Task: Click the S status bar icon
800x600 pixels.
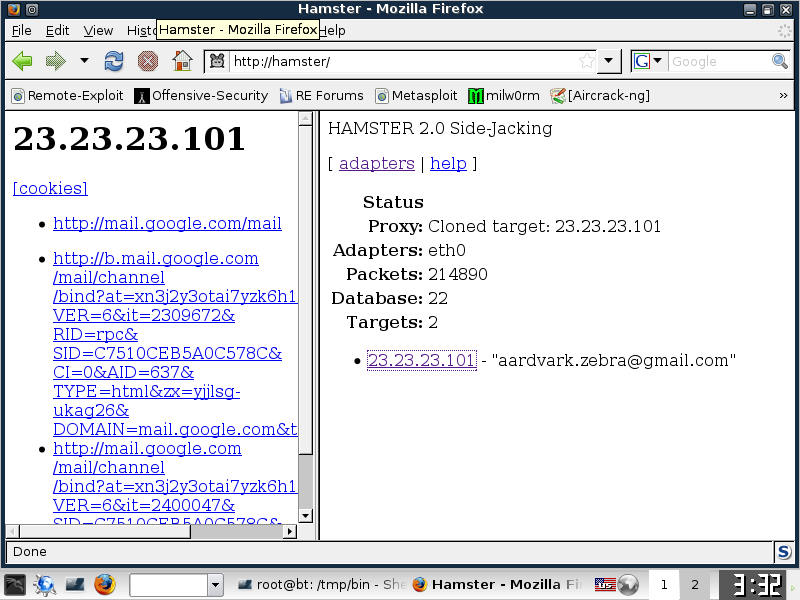Action: click(x=784, y=552)
